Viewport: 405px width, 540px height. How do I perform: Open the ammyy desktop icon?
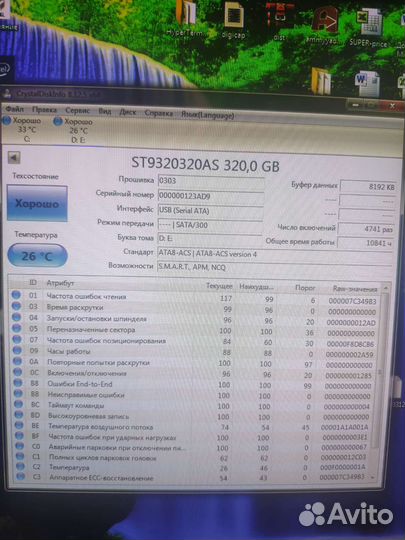[x=322, y=25]
